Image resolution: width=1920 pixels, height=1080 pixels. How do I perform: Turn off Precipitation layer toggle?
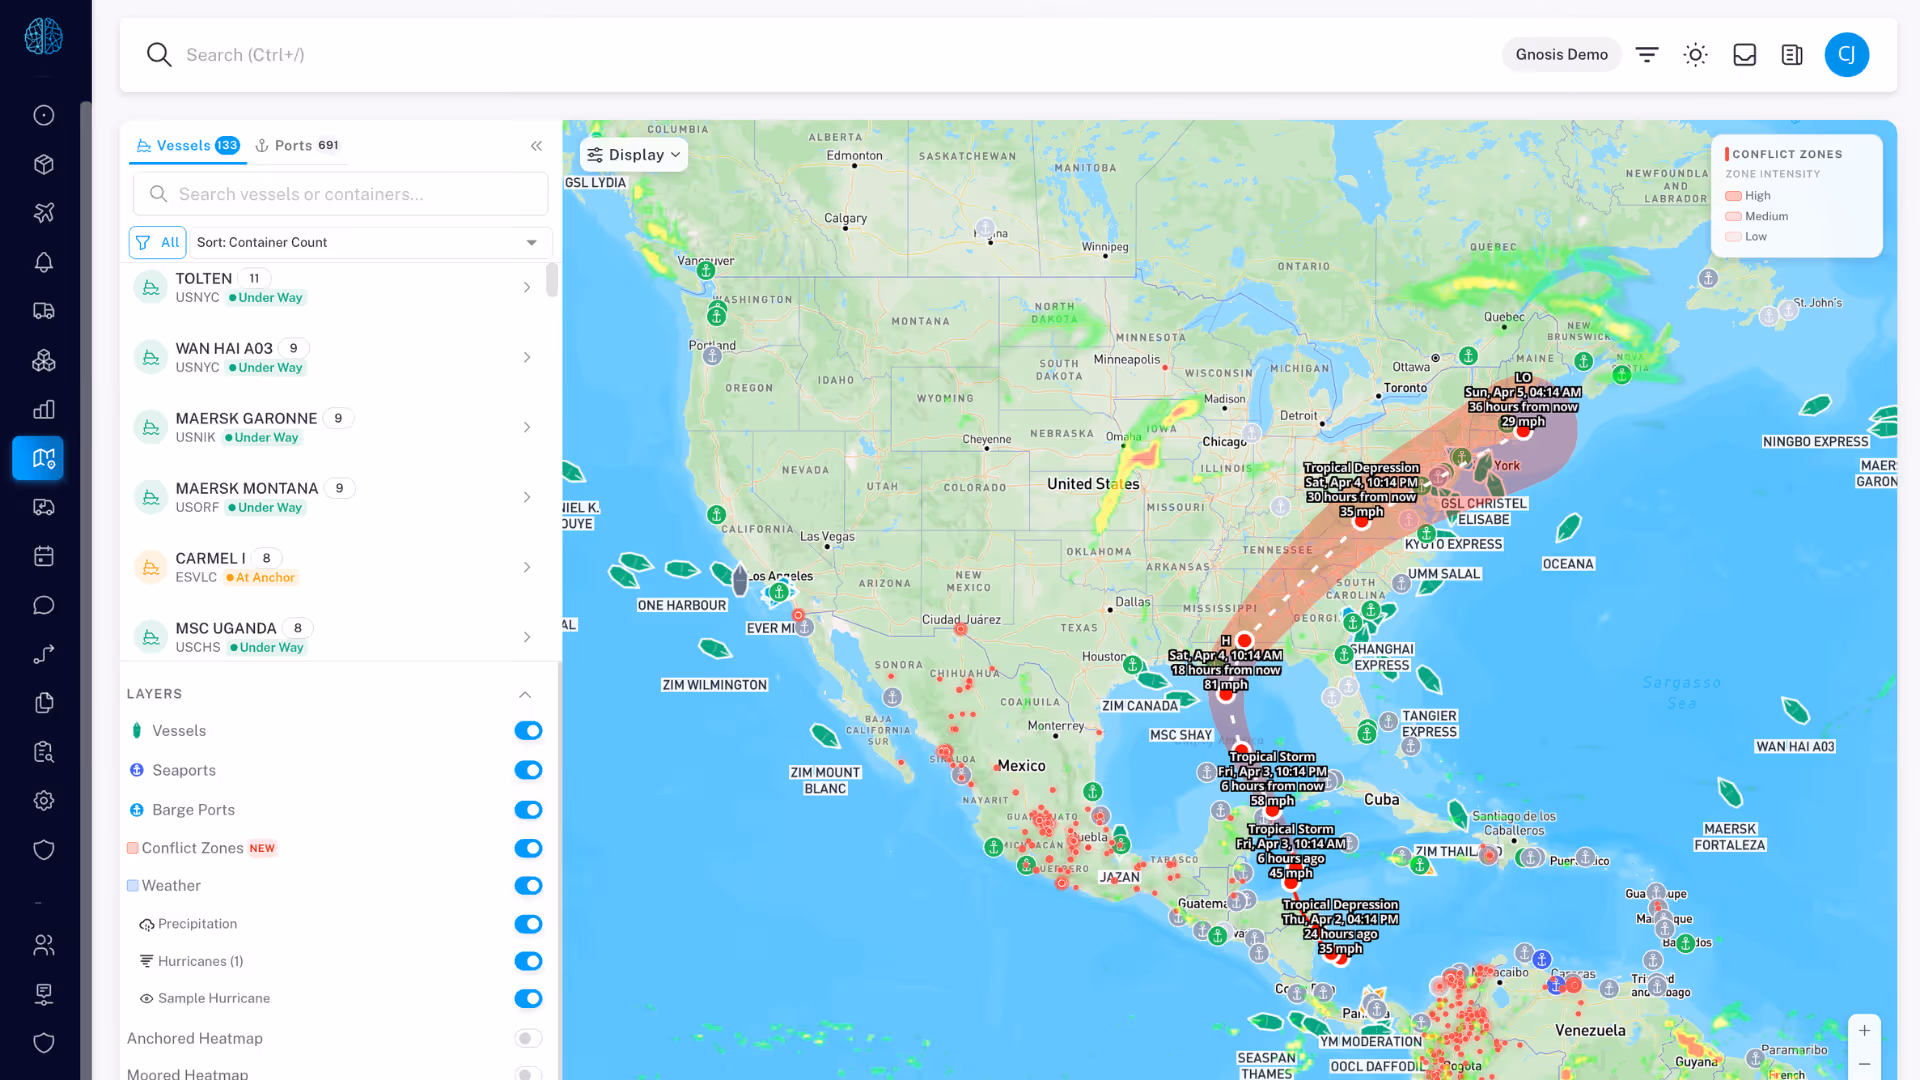tap(528, 924)
